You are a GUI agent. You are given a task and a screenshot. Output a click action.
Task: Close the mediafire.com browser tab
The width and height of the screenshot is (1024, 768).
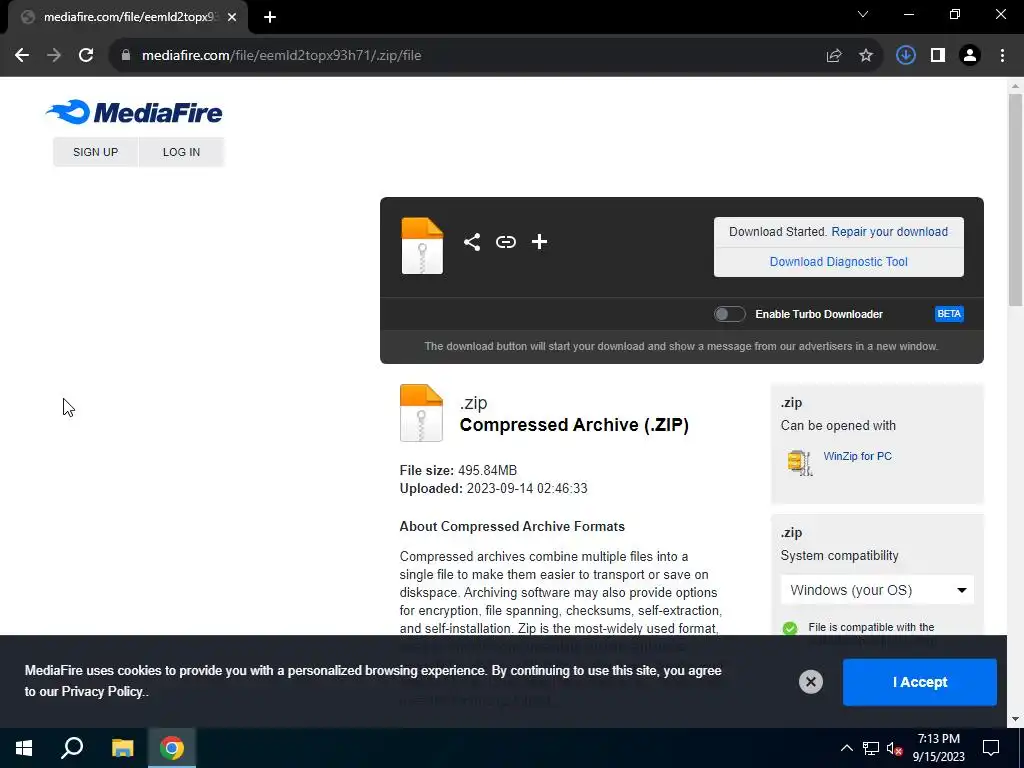[x=232, y=17]
